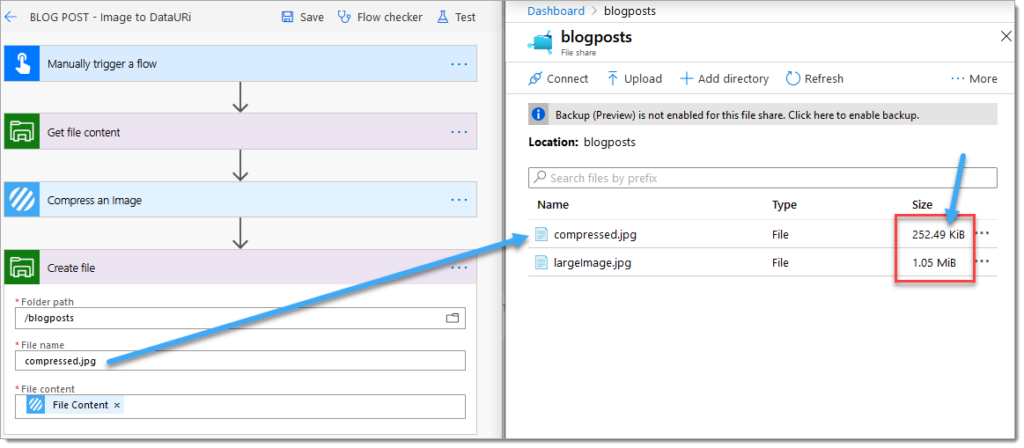This screenshot has height=448, width=1024.
Task: Open the compressed.jpg file entry
Action: [595, 234]
